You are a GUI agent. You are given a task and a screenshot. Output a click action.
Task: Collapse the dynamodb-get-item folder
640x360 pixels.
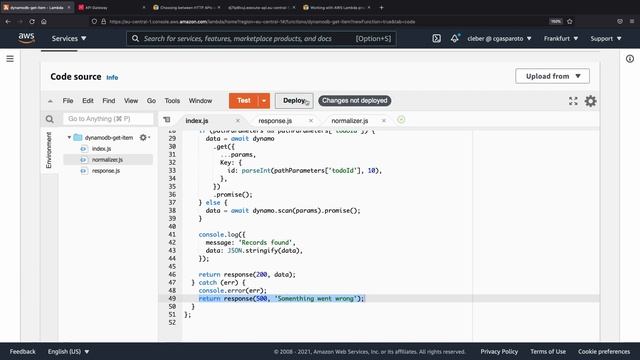point(69,138)
